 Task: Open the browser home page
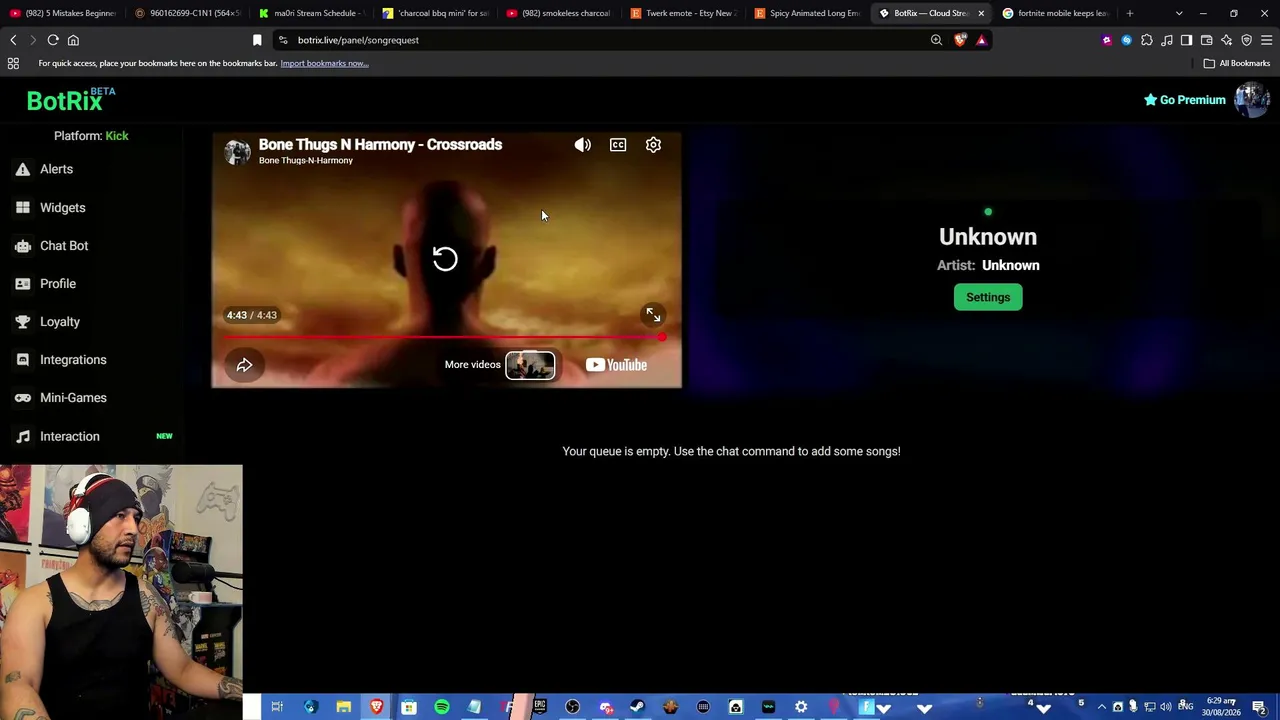coord(73,40)
